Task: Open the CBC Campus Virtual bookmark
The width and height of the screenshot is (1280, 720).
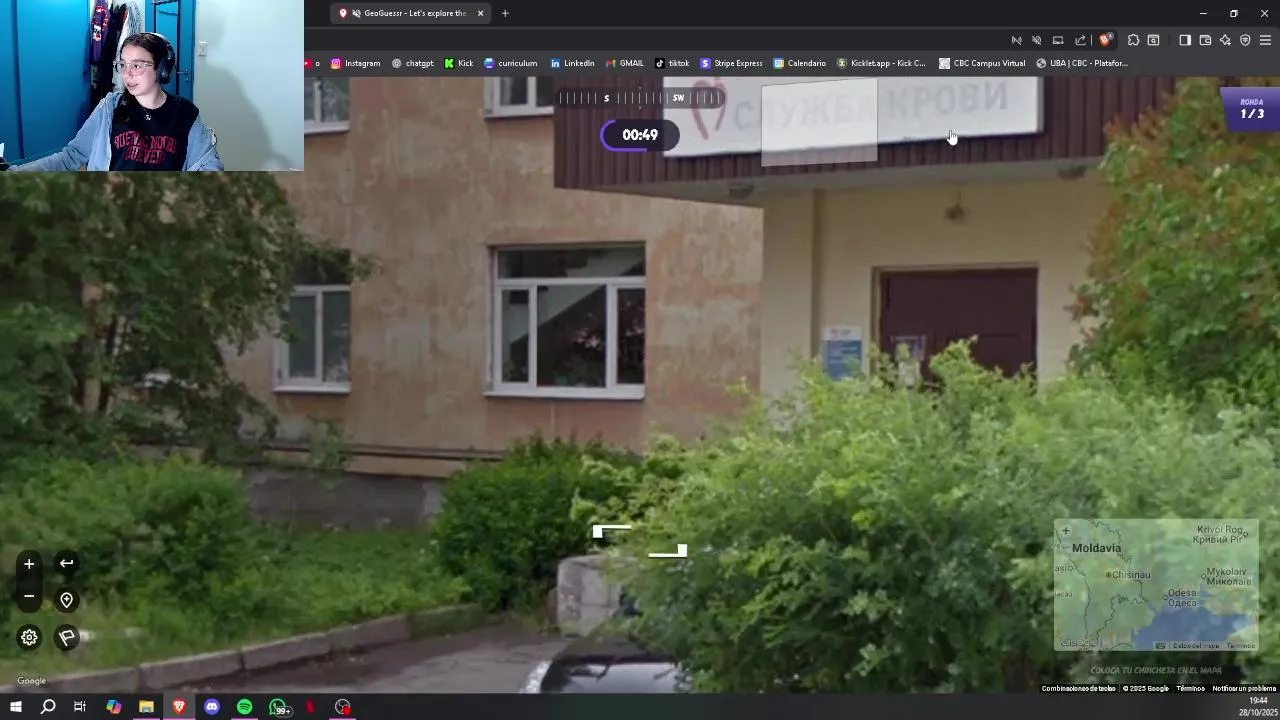Action: [x=982, y=63]
